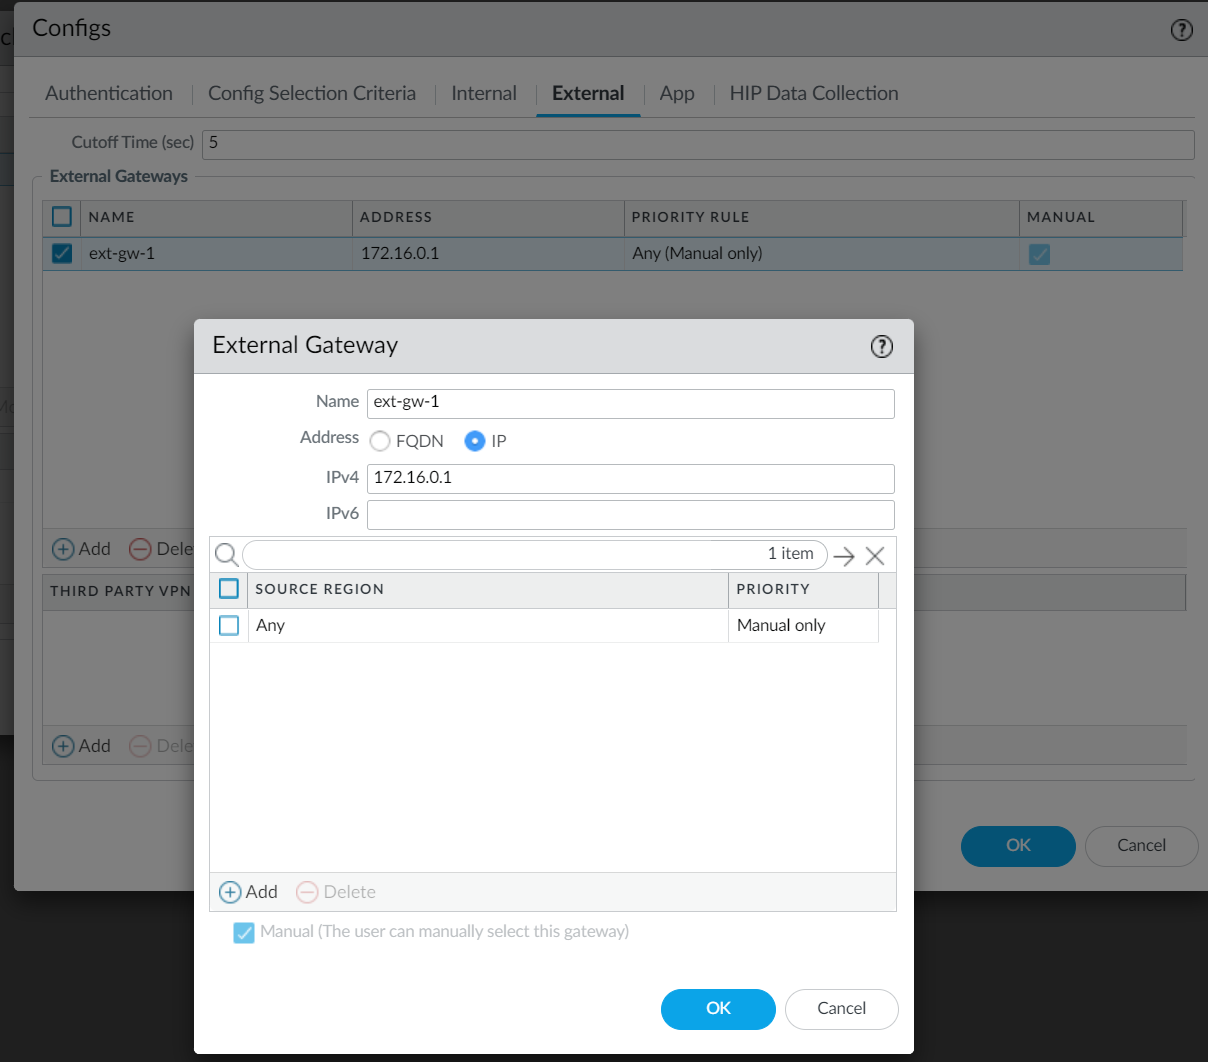Screen dimensions: 1208x1062
Task: Select the External tab
Action: [x=588, y=93]
